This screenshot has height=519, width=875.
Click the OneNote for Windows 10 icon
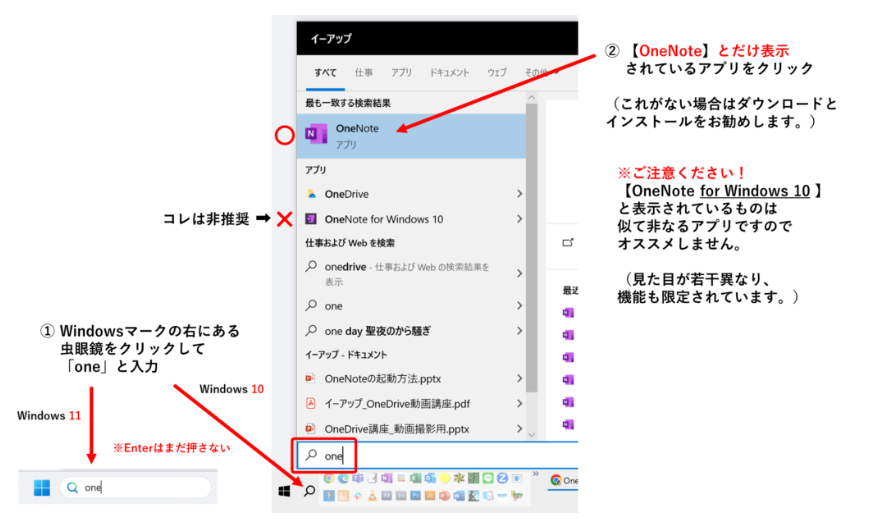(312, 219)
